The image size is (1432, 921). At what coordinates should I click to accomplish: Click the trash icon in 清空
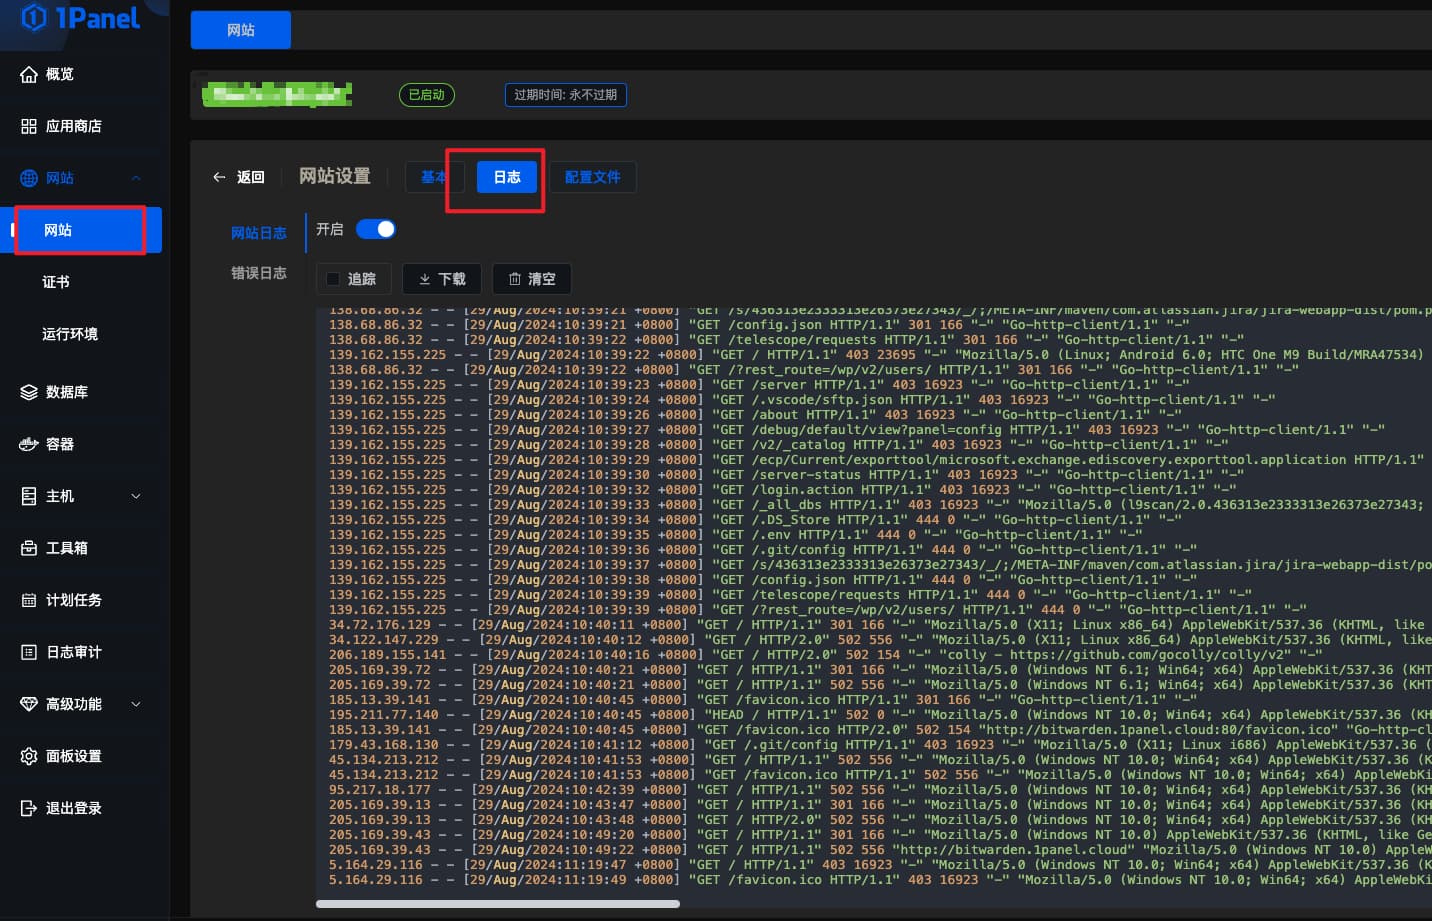(x=515, y=279)
